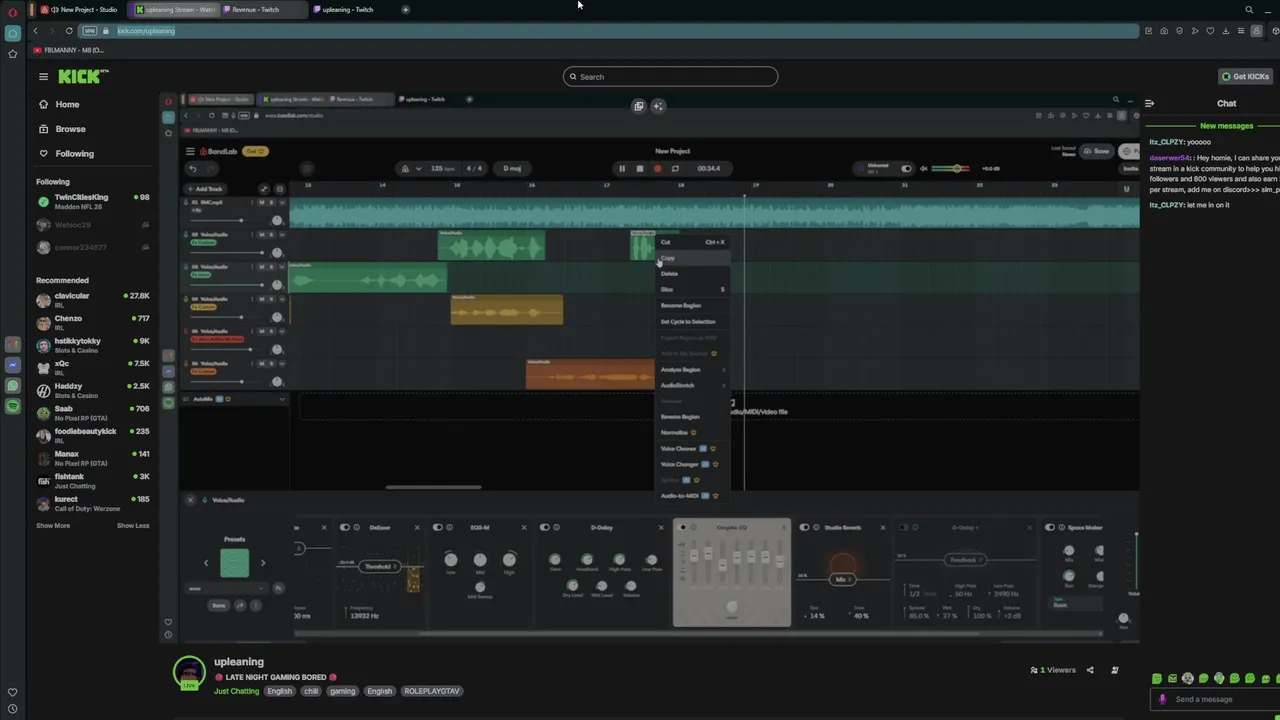
Task: Solo track 01 with S button
Action: pyautogui.click(x=271, y=202)
